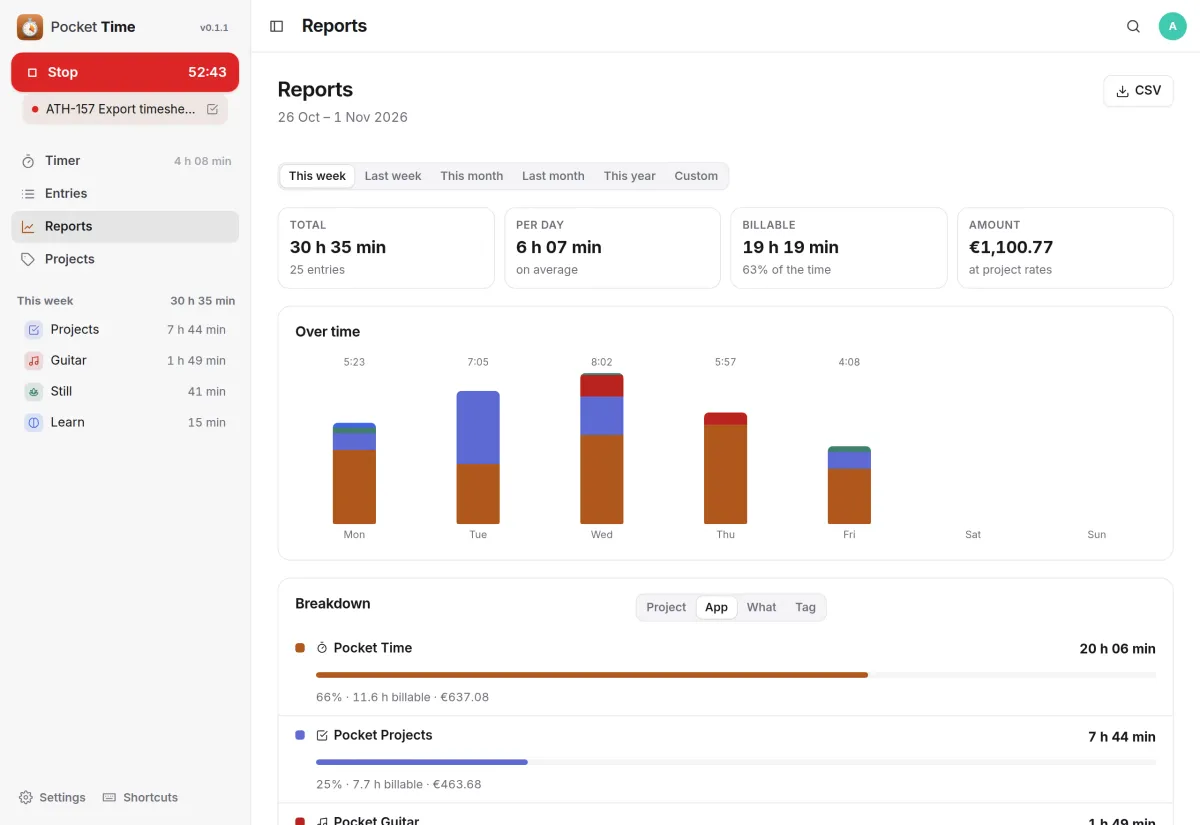Click the date range 26 Oct – 1 Nov 2026
The width and height of the screenshot is (1200, 825).
343,117
